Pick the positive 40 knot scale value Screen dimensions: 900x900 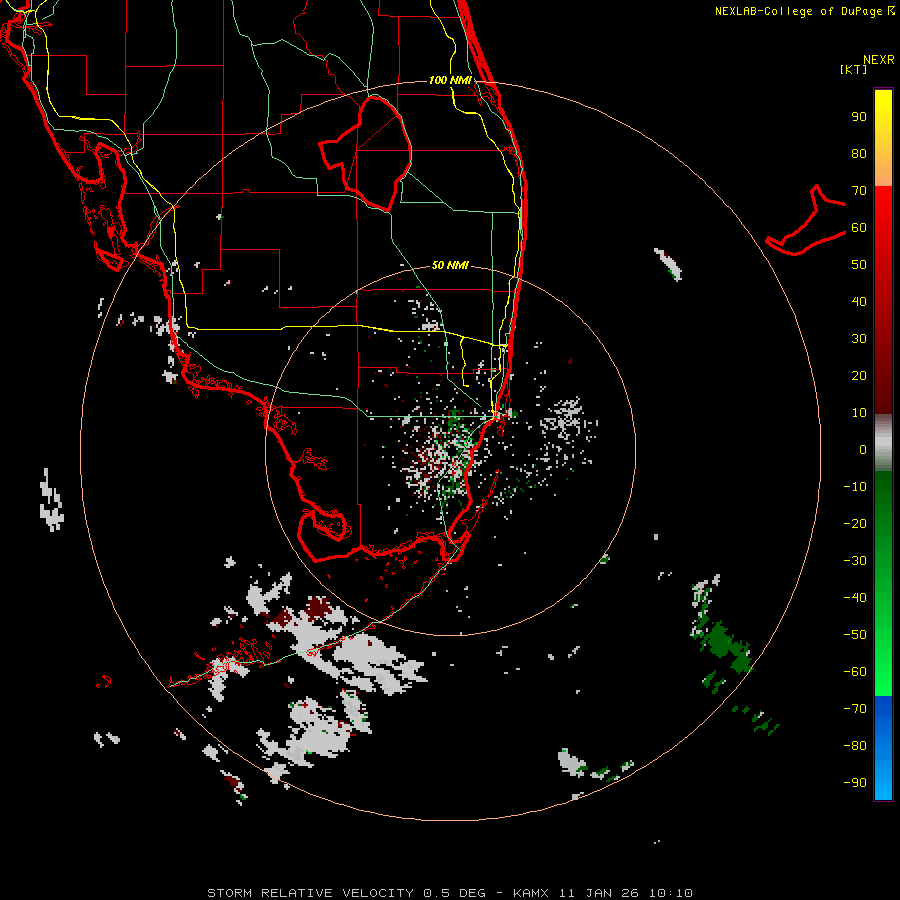(859, 301)
